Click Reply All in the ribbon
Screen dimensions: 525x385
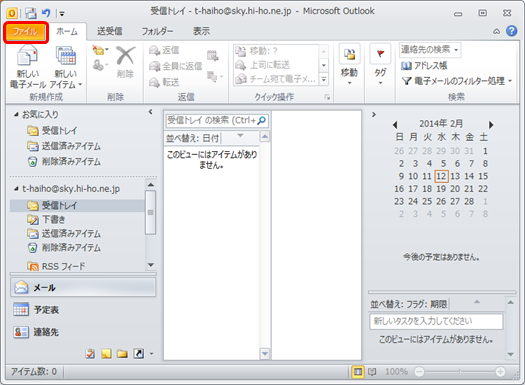(175, 66)
